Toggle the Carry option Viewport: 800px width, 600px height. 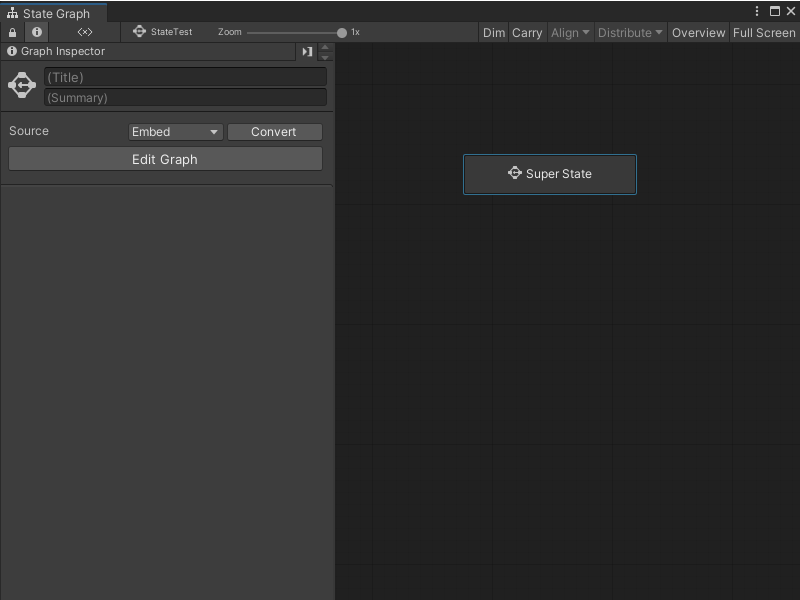[x=527, y=32]
